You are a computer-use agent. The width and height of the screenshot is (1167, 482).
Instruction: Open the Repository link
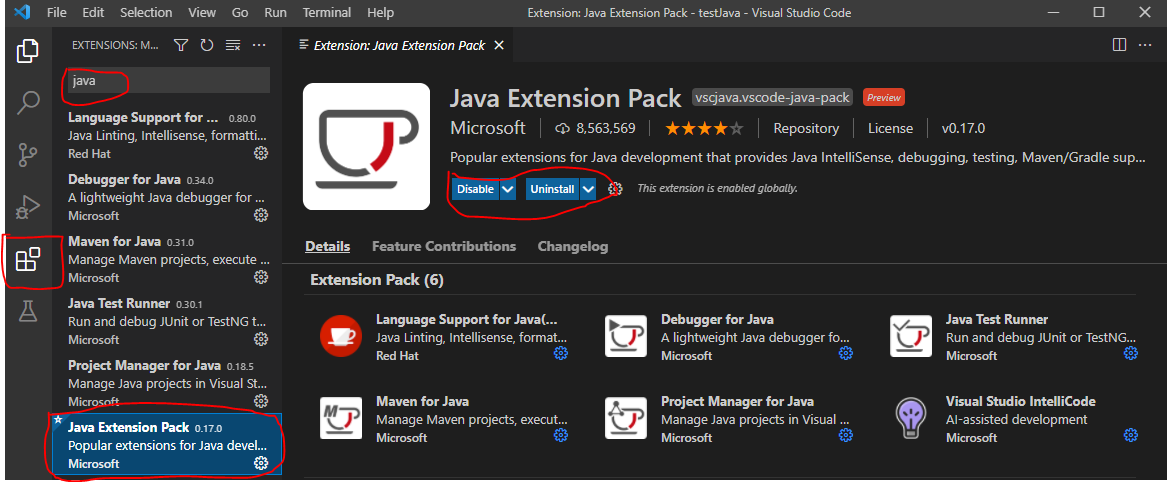(x=806, y=128)
